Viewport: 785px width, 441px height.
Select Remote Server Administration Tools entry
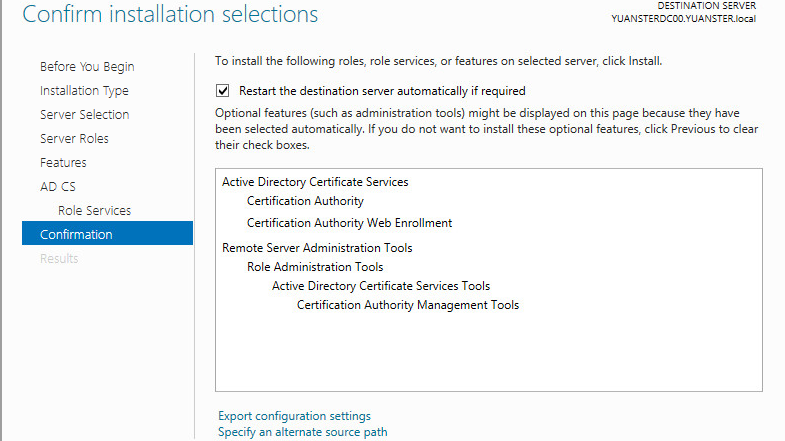point(317,248)
